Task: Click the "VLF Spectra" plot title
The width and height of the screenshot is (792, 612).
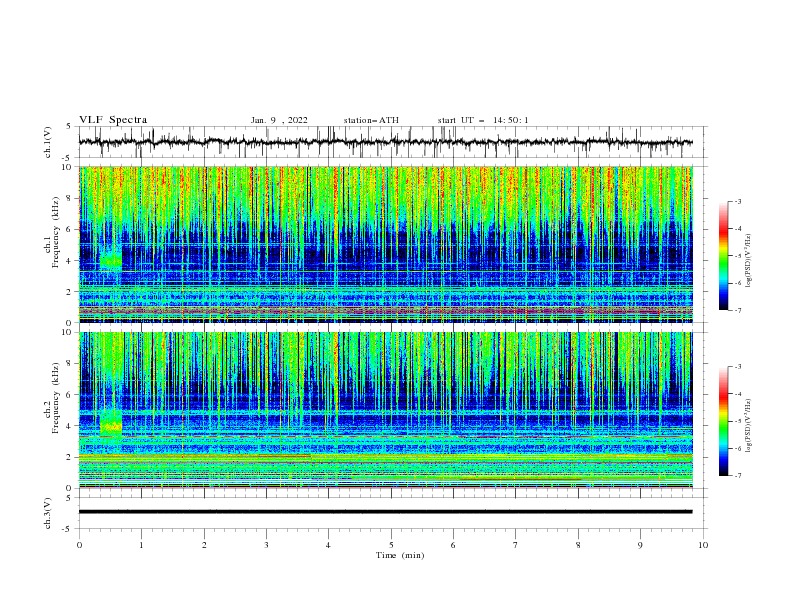Action: click(113, 120)
